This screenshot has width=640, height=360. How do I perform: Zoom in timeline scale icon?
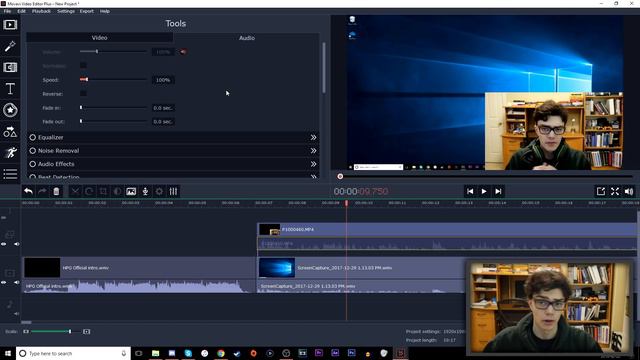tap(87, 331)
